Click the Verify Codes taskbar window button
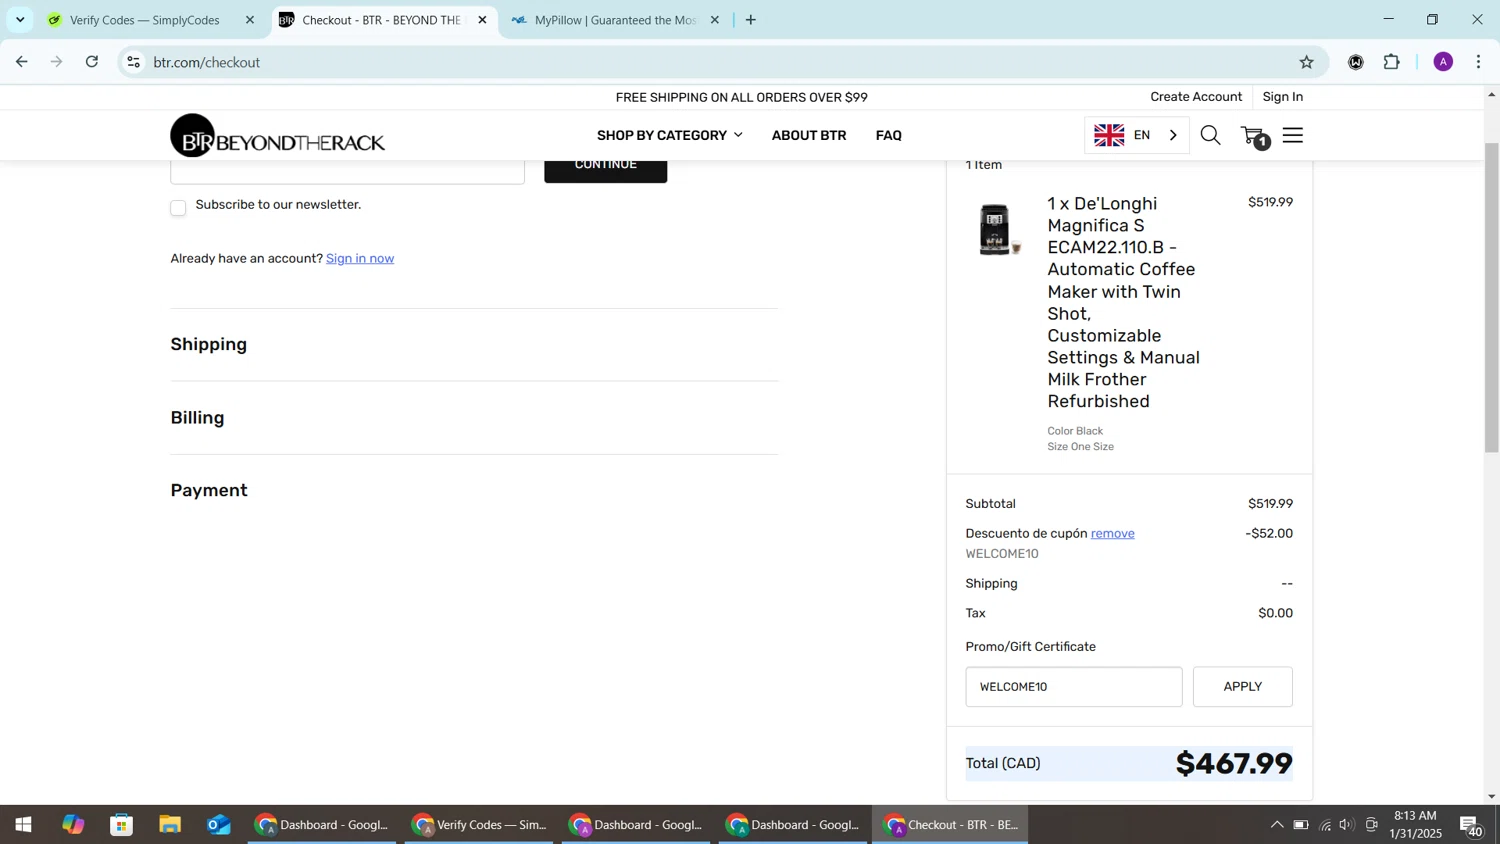This screenshot has height=844, width=1500. click(481, 825)
